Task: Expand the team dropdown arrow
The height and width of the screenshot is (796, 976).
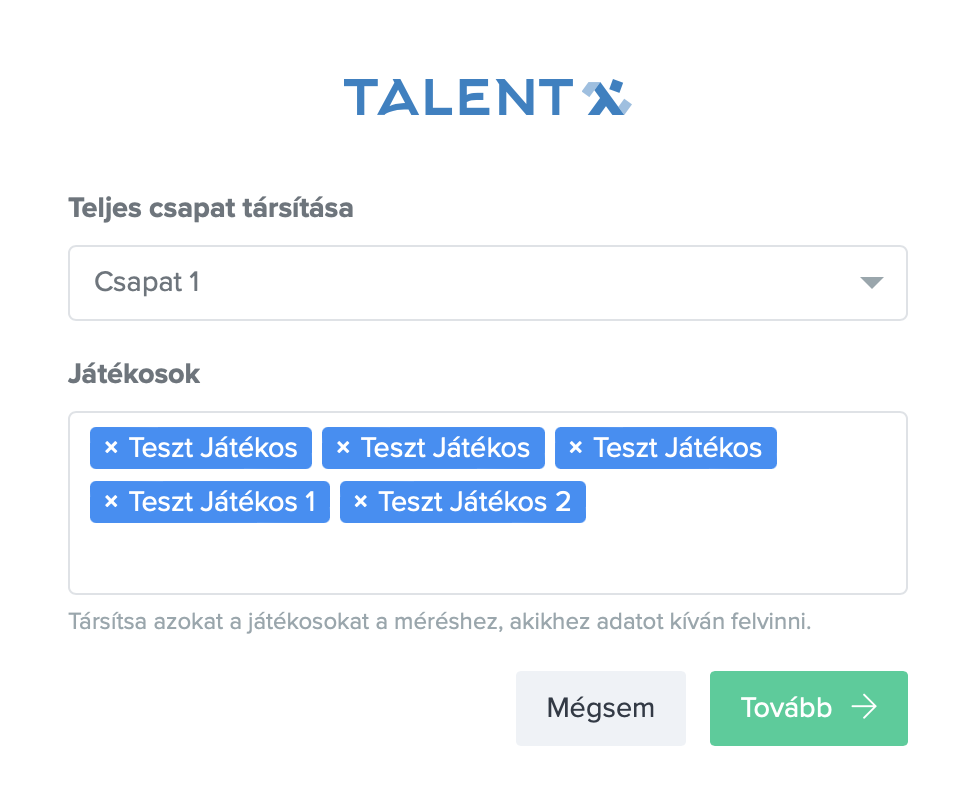Action: [x=872, y=283]
